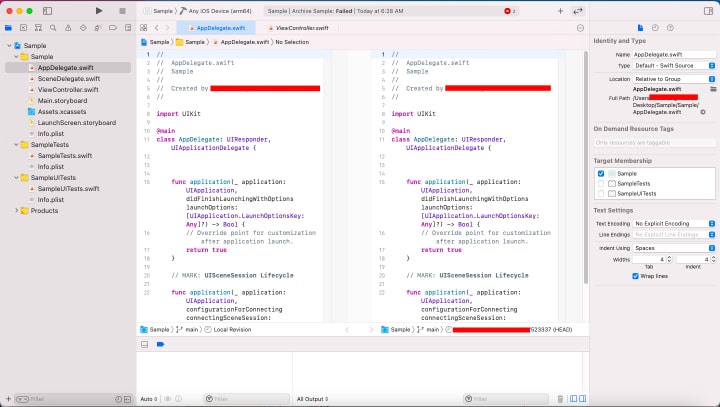Expand the Products group
Viewport: 720px width, 407px height.
pyautogui.click(x=17, y=211)
